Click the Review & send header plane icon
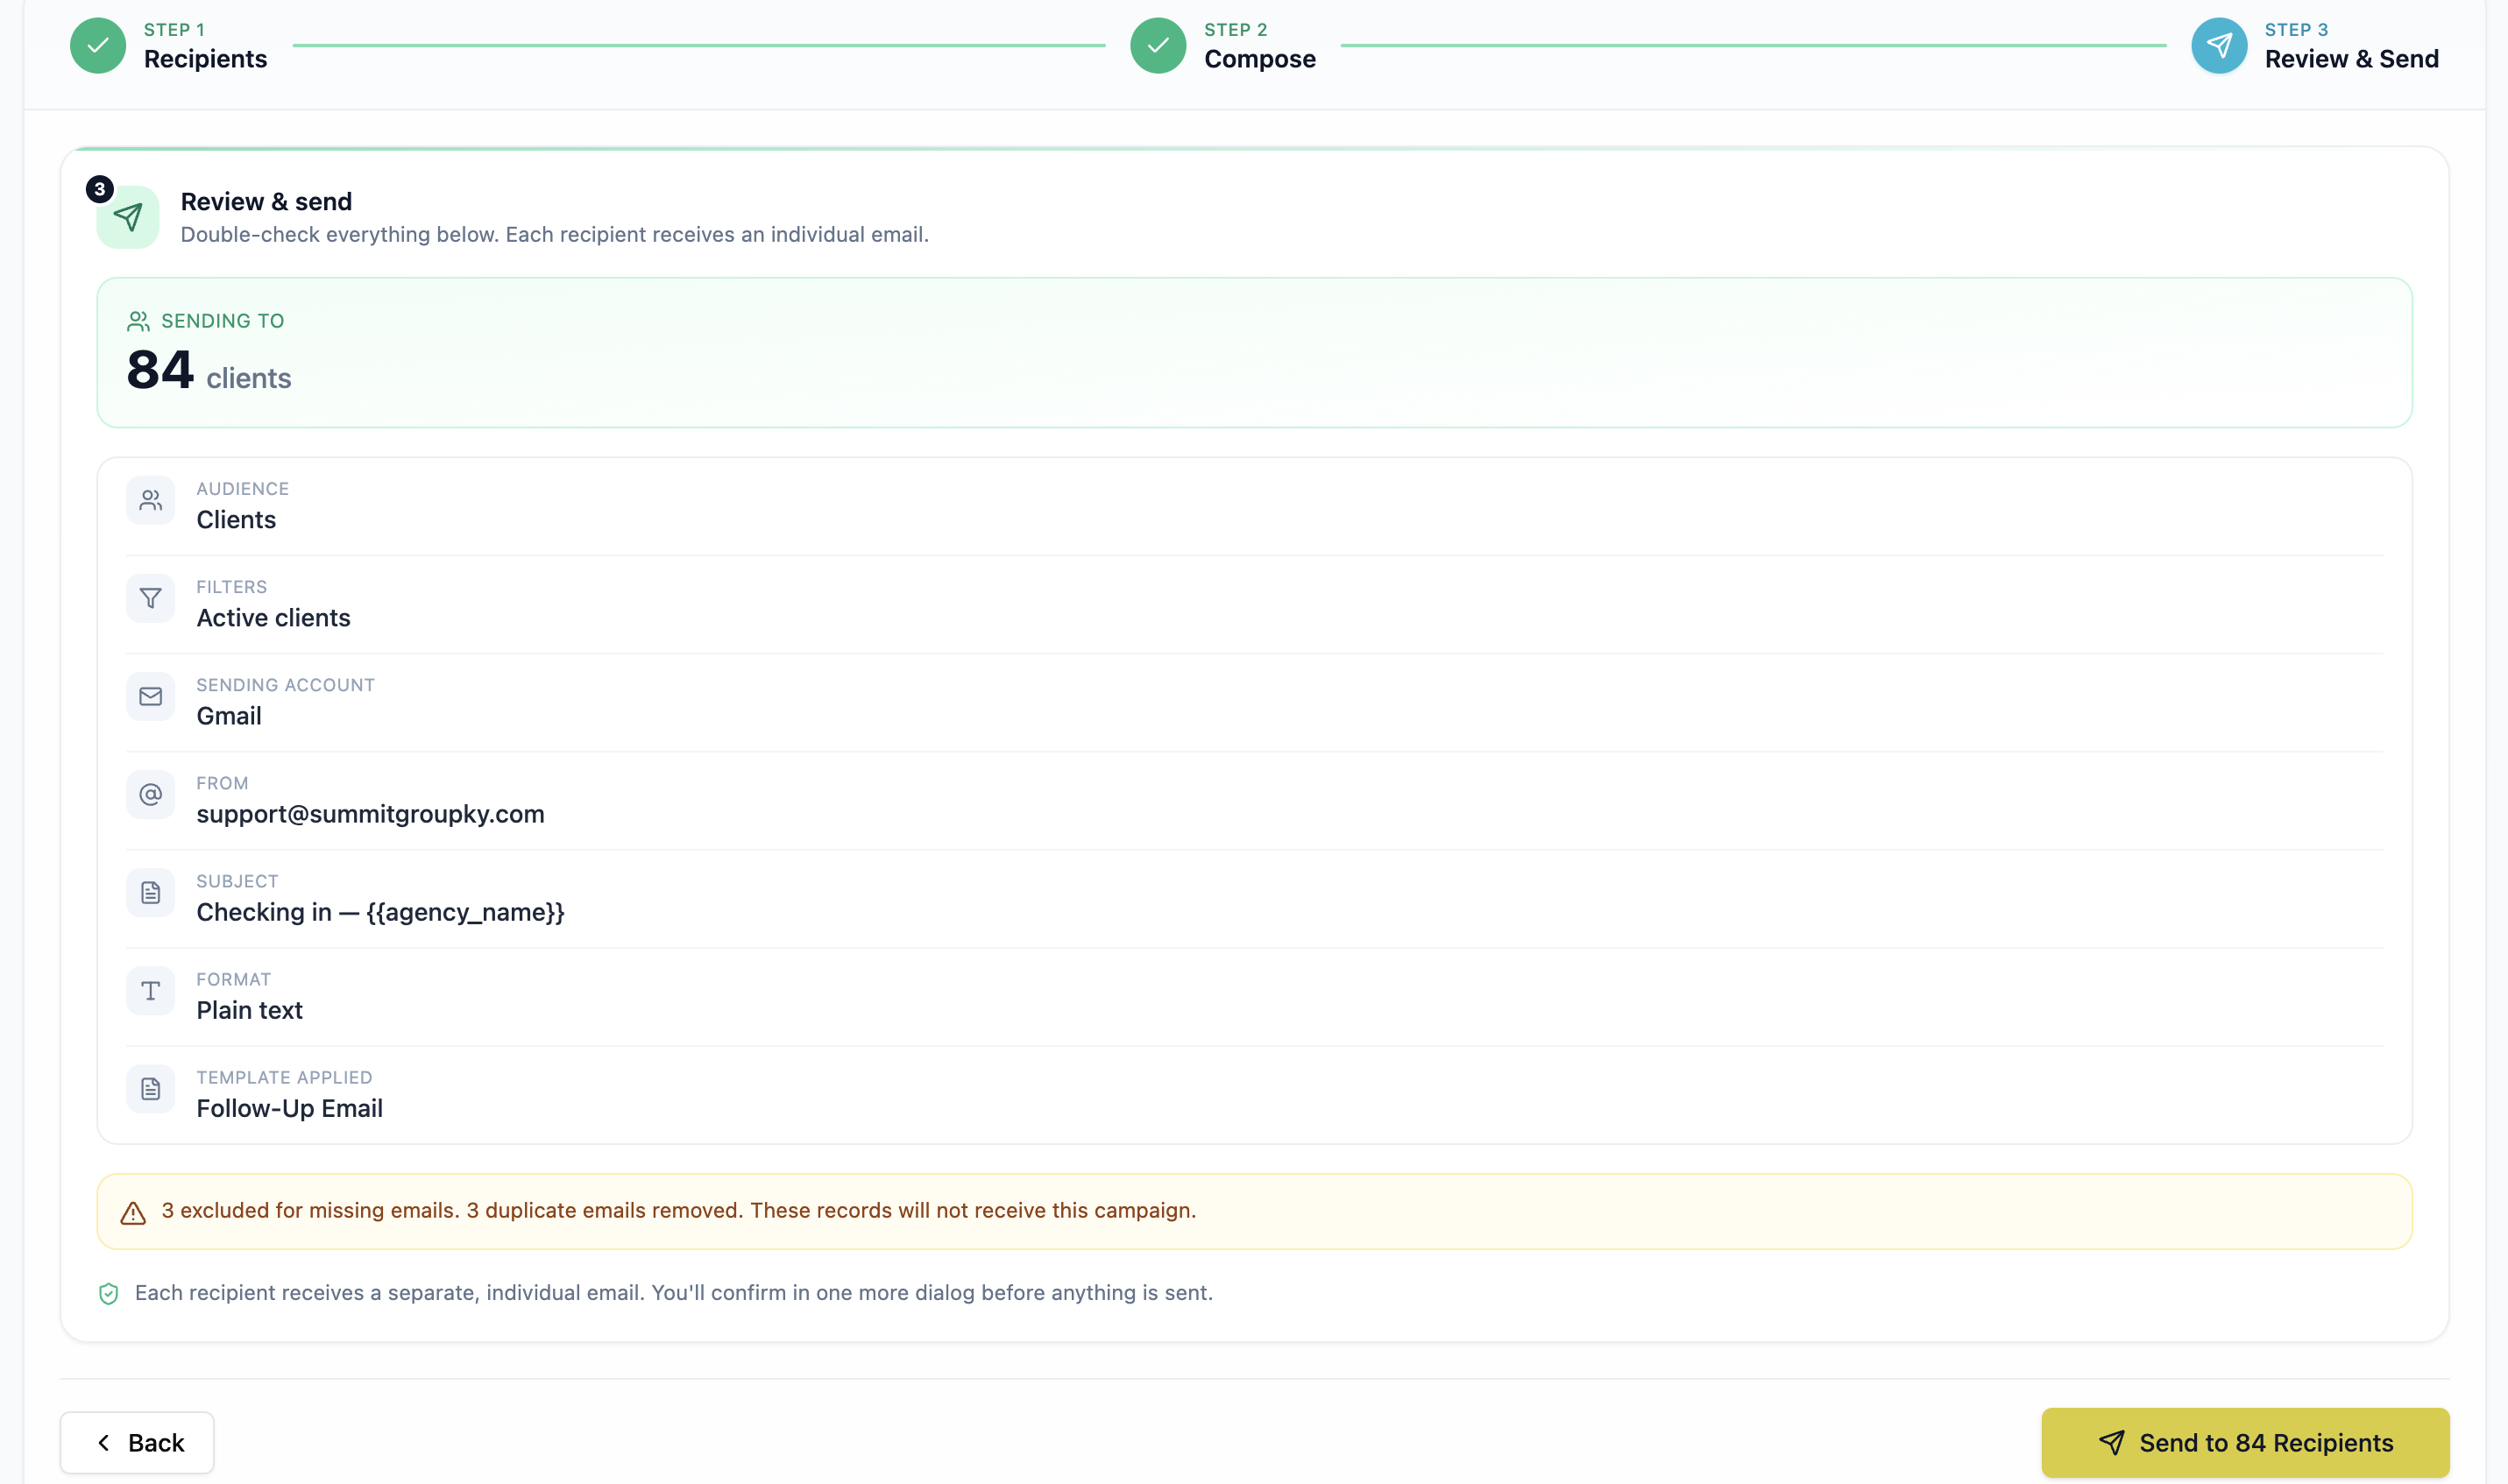 [x=128, y=217]
